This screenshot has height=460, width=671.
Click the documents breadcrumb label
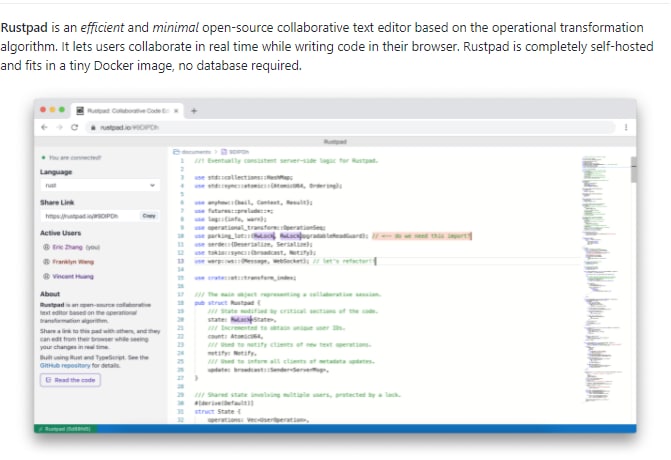(x=196, y=152)
